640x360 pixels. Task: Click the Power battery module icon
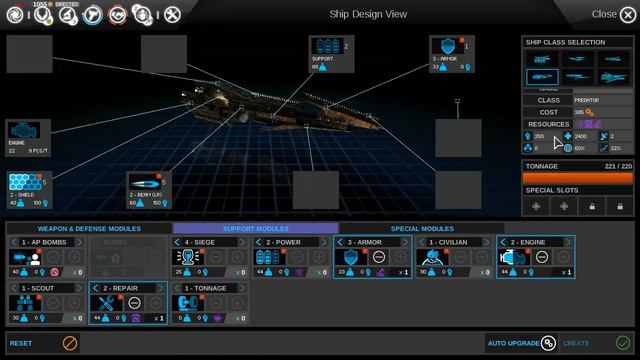coord(270,257)
